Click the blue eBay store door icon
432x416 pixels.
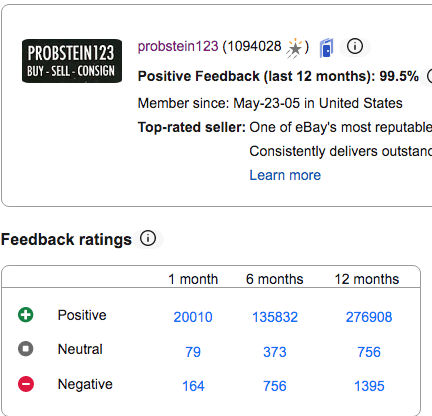point(326,48)
